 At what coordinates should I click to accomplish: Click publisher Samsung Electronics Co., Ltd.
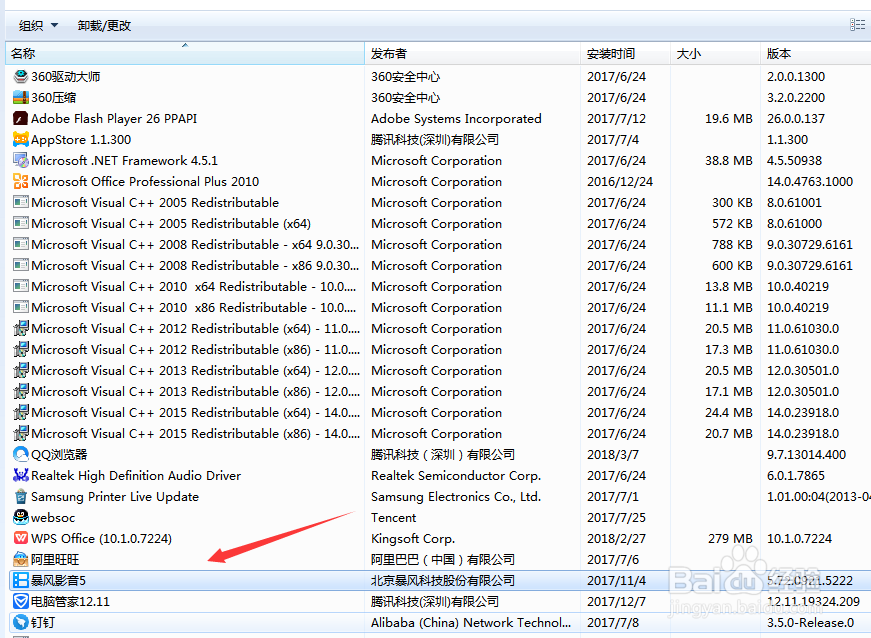(x=455, y=497)
